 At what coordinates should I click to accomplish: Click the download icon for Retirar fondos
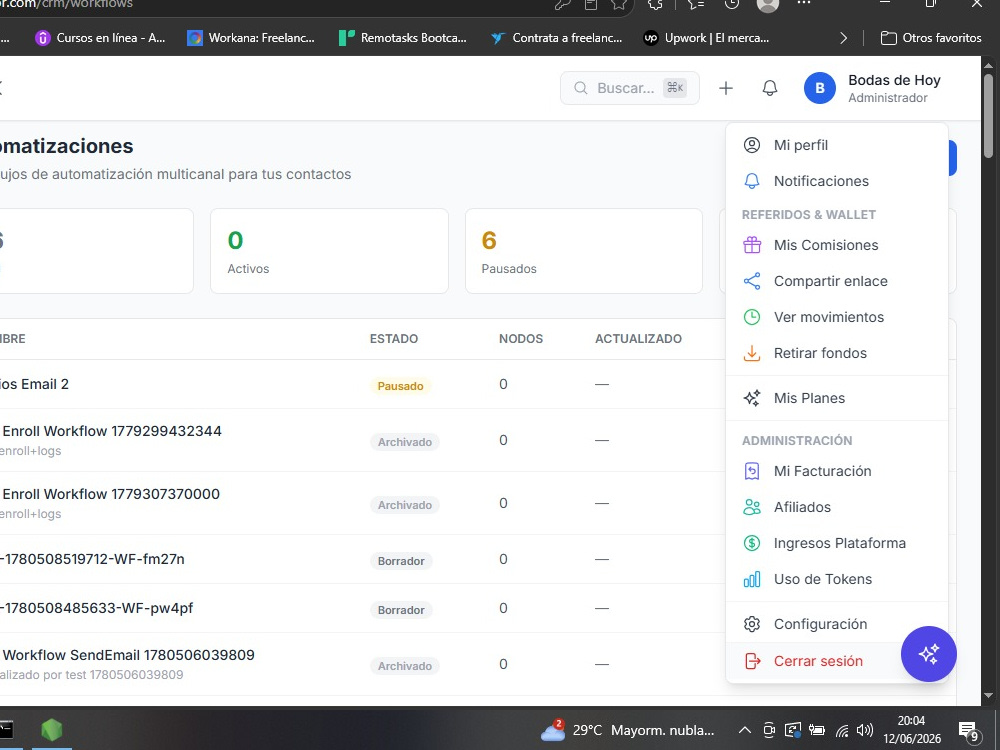(x=752, y=353)
